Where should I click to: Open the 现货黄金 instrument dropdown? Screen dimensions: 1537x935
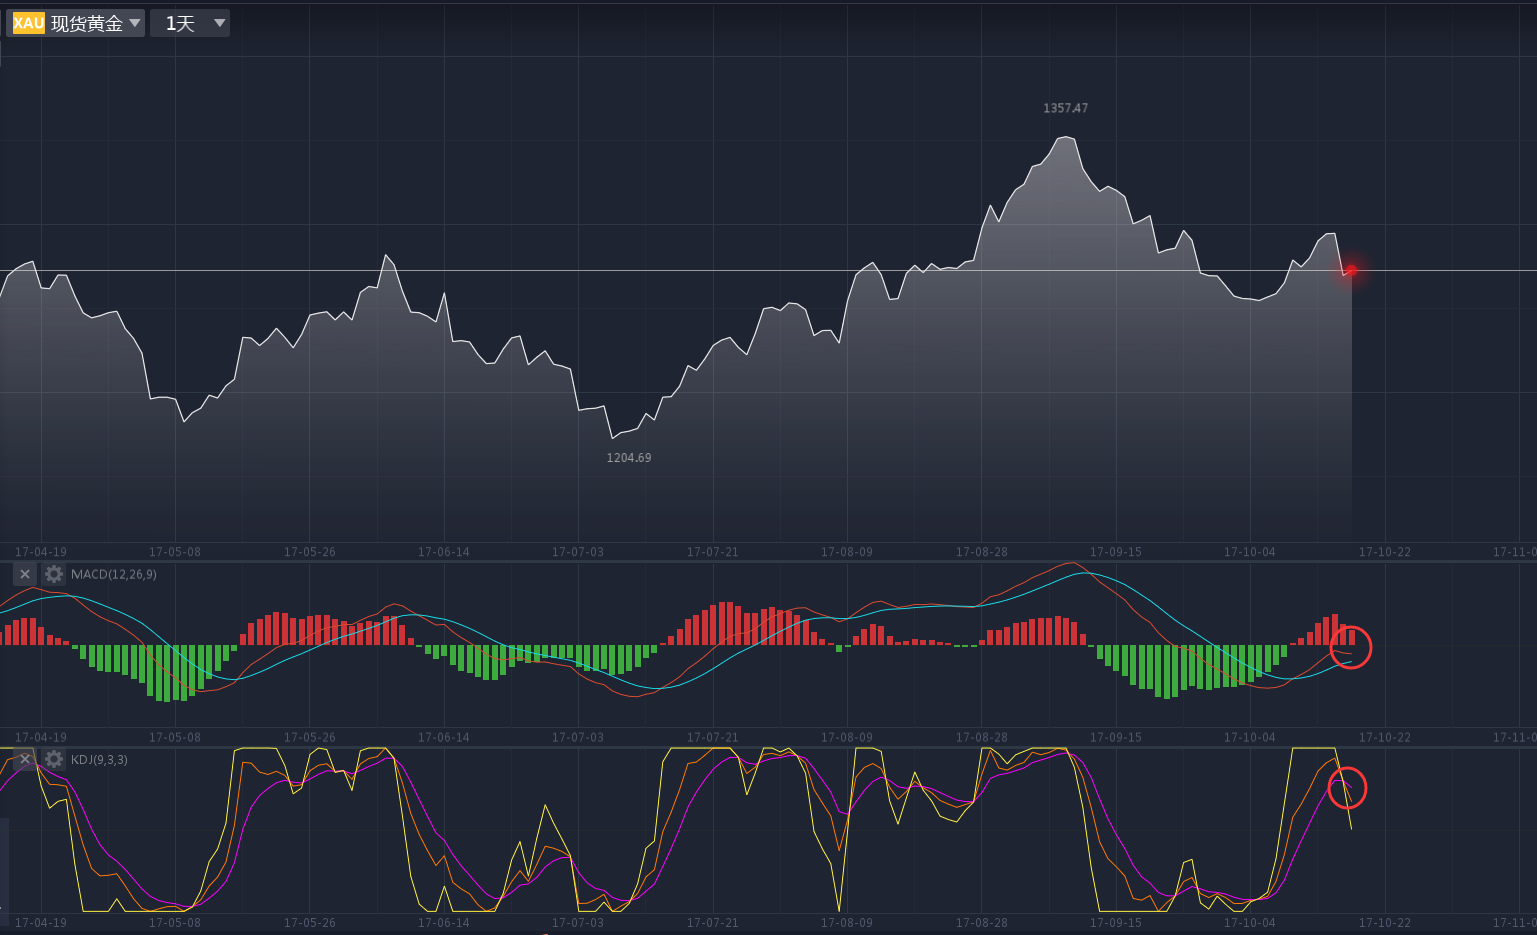tap(87, 23)
